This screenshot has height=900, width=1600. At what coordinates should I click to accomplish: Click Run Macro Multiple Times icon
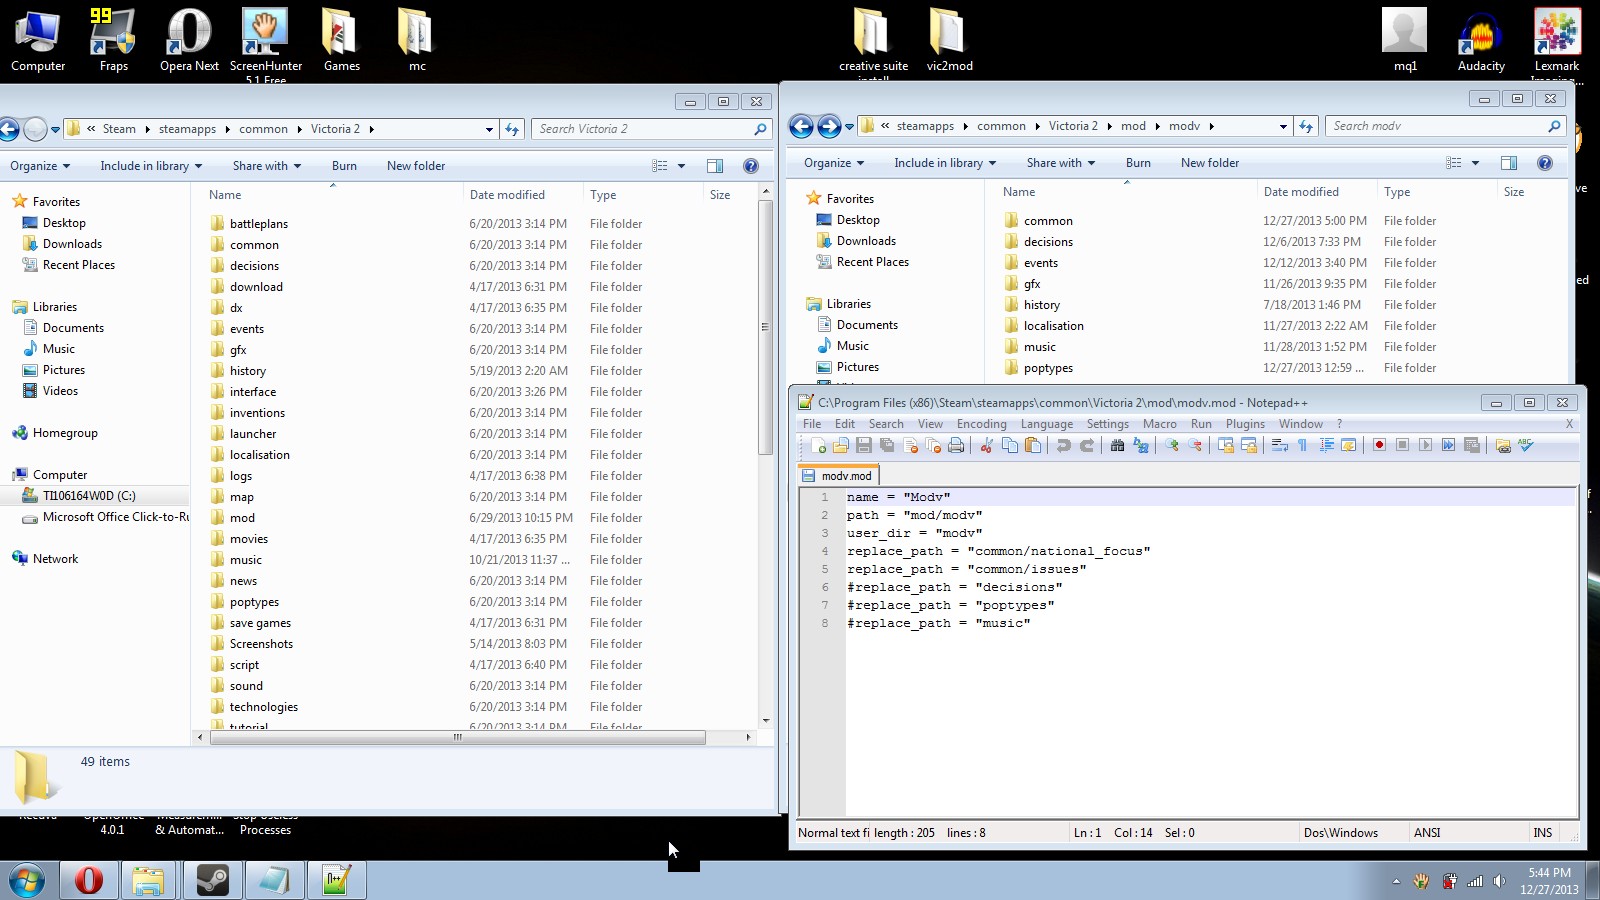1449,446
